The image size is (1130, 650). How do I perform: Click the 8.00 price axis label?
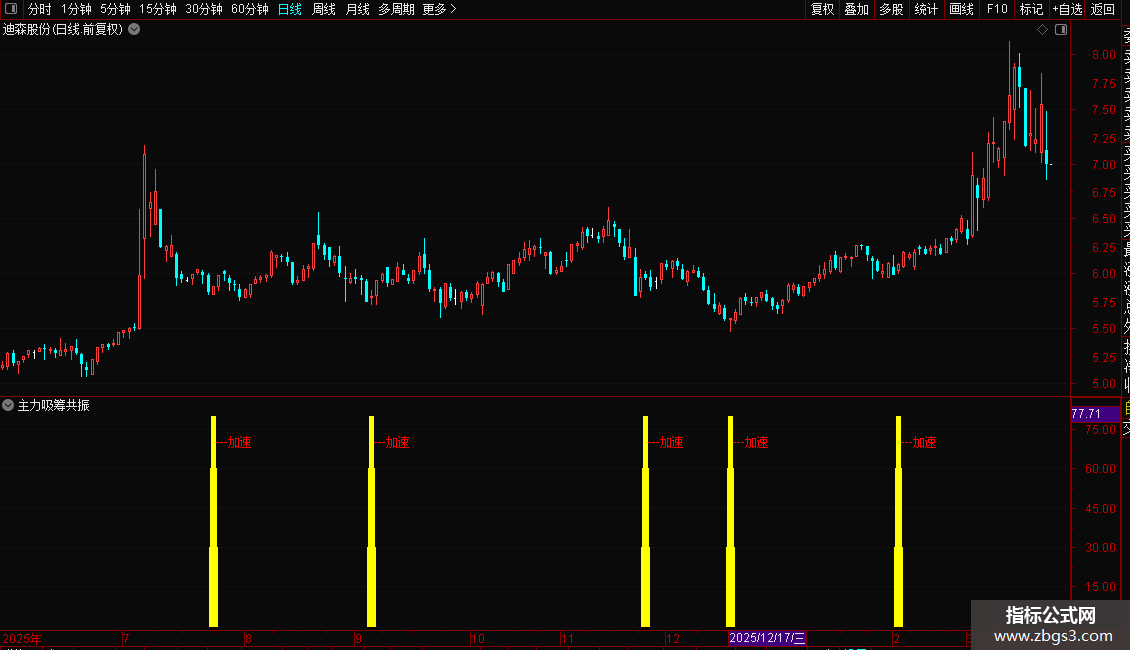click(1103, 55)
